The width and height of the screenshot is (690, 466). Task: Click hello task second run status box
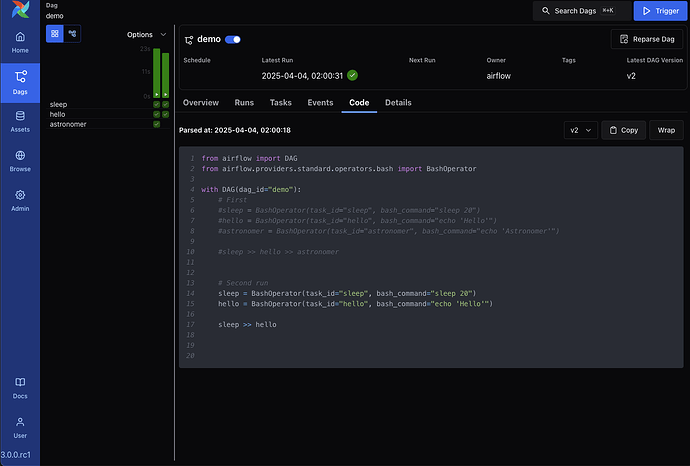(165, 114)
